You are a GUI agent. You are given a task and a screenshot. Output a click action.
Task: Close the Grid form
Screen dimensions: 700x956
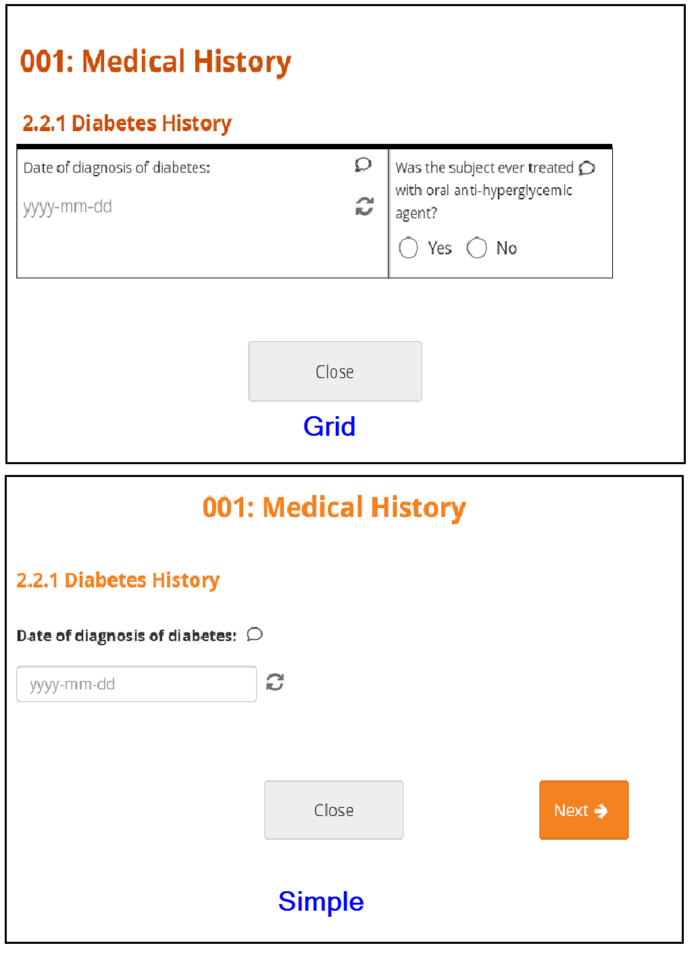point(334,371)
